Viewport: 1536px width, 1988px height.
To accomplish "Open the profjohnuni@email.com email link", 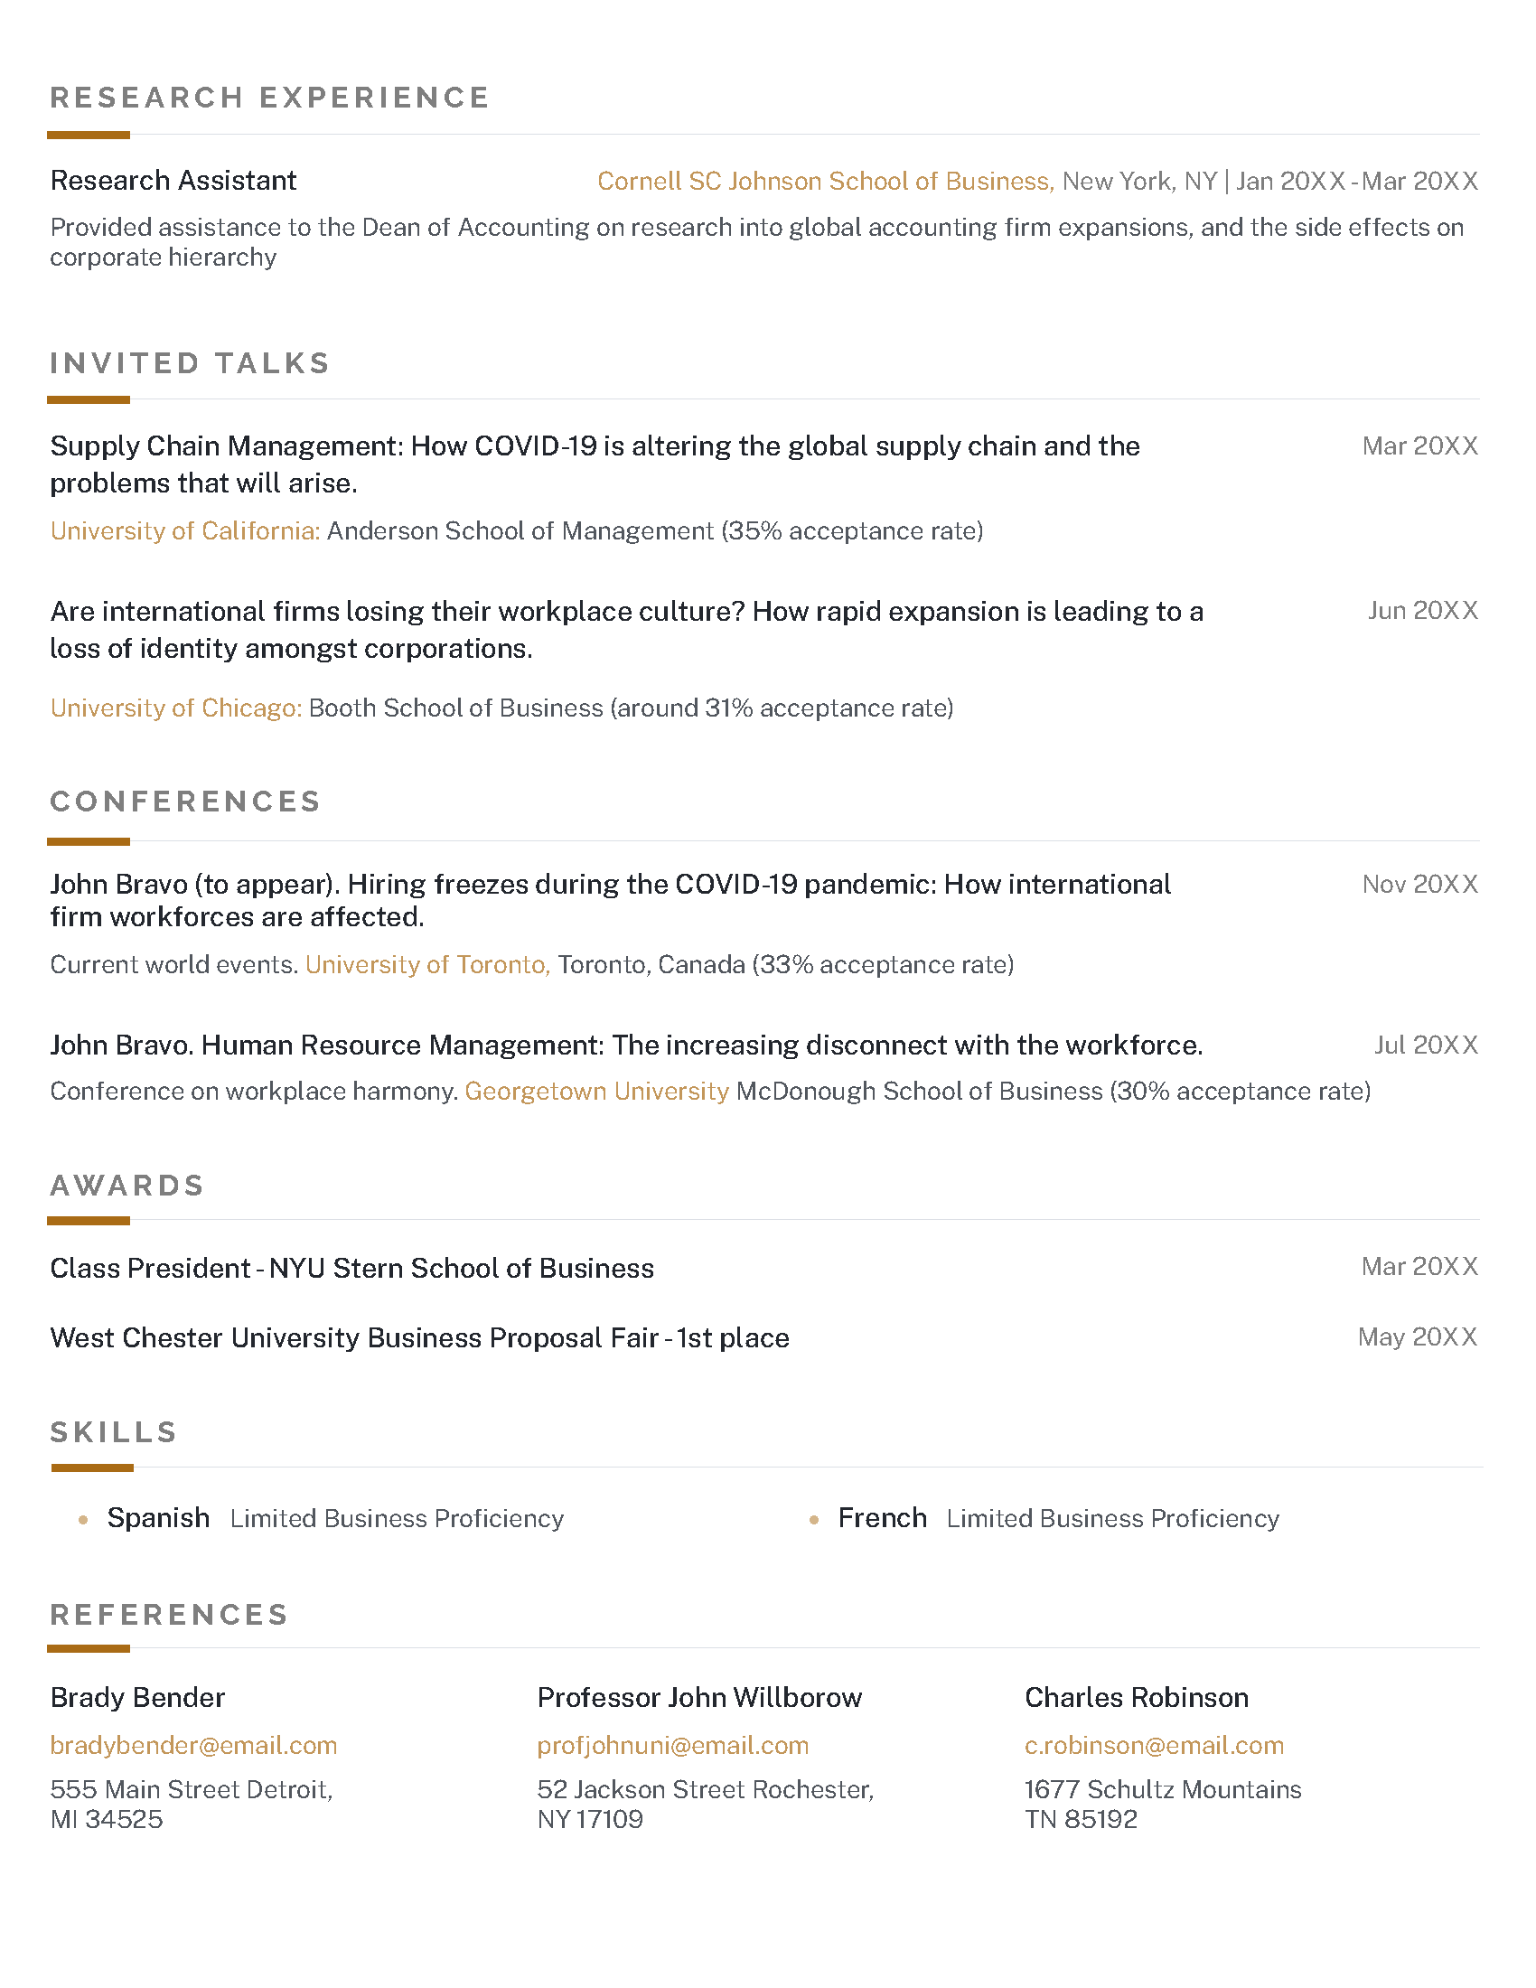I will pos(673,1745).
